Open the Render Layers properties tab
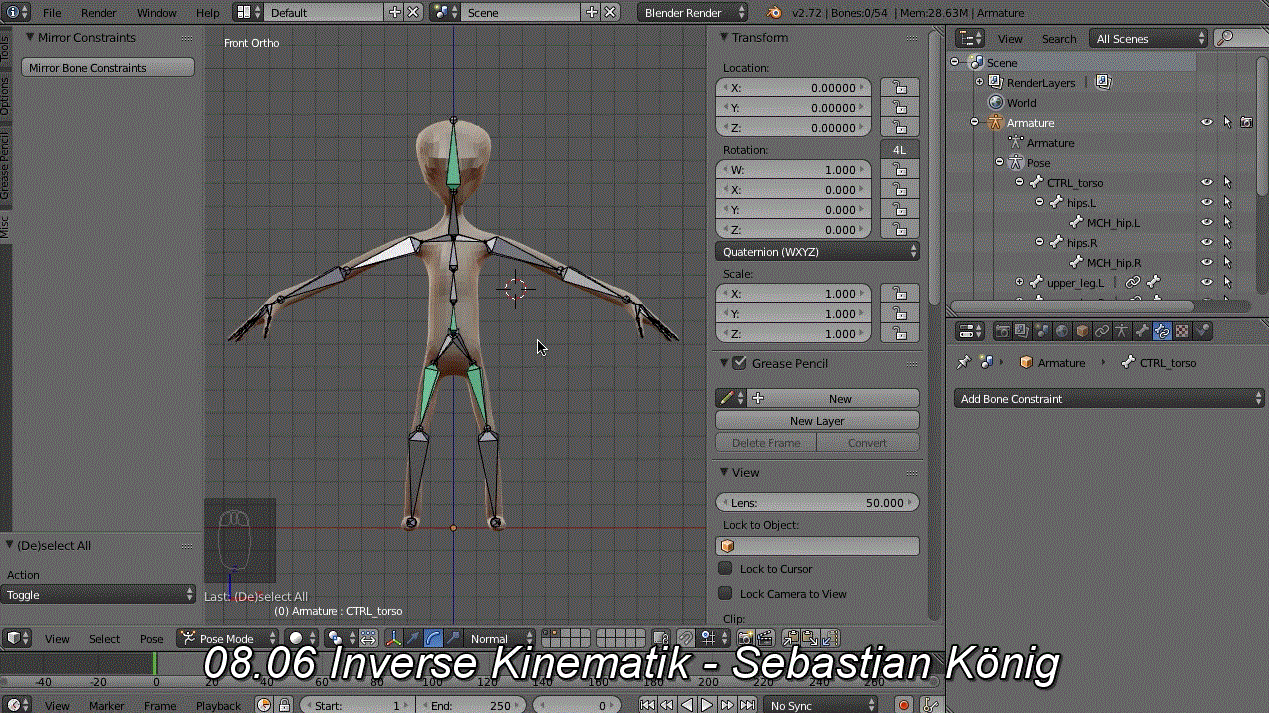The width and height of the screenshot is (1269, 713). (x=1022, y=331)
